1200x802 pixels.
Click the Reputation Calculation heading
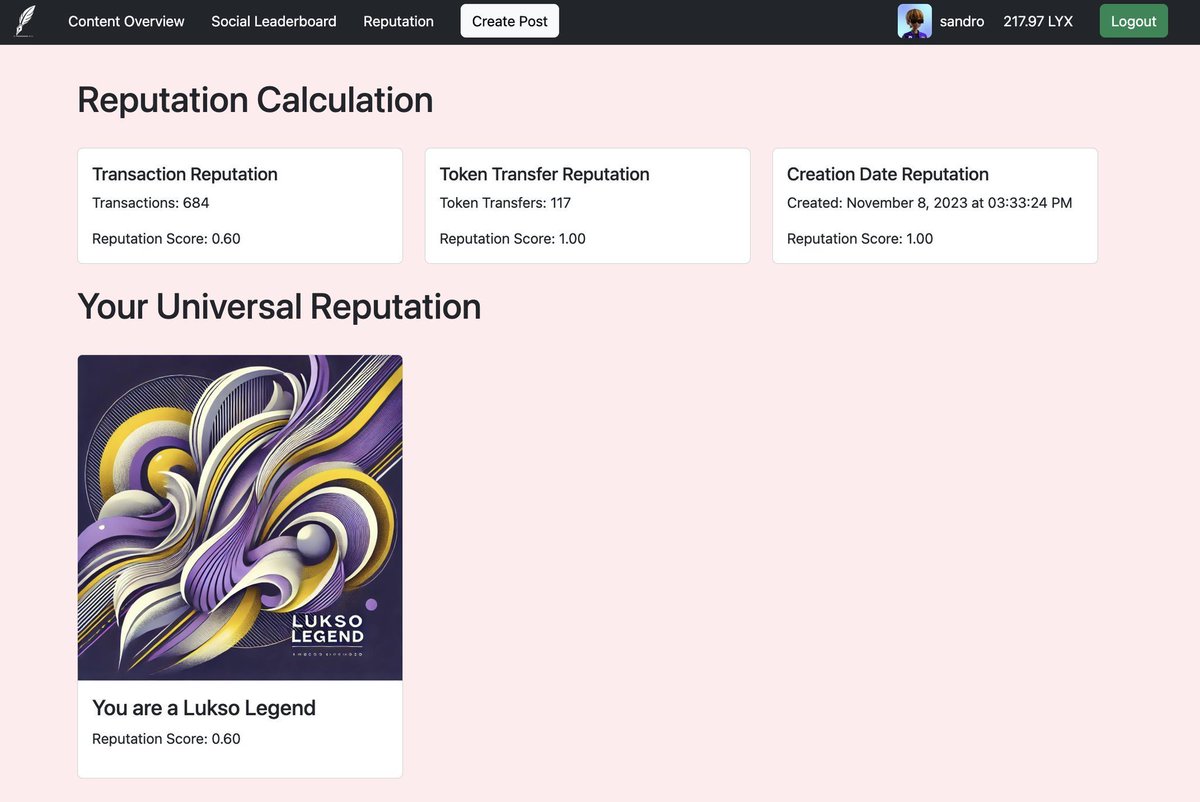pos(255,100)
